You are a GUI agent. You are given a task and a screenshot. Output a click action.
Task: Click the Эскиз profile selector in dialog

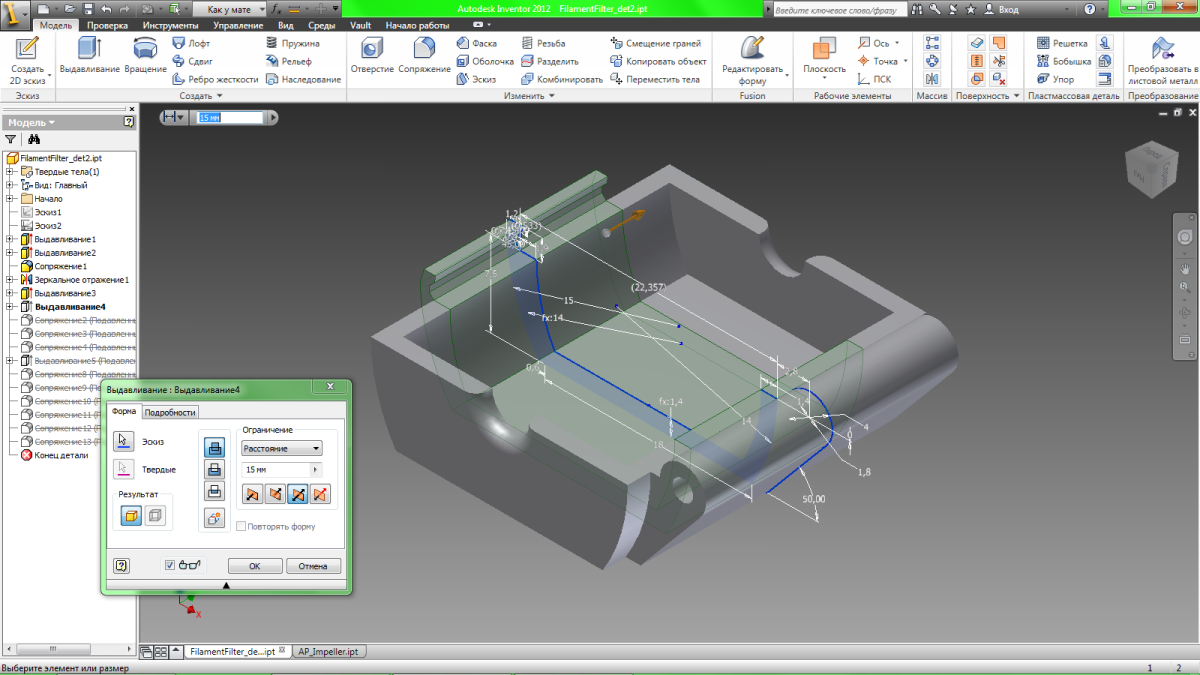click(x=125, y=441)
